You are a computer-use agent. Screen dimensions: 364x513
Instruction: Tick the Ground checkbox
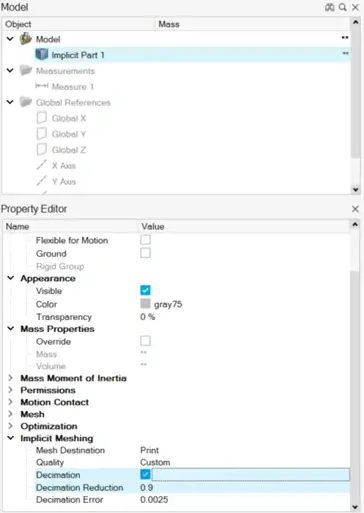click(x=145, y=253)
